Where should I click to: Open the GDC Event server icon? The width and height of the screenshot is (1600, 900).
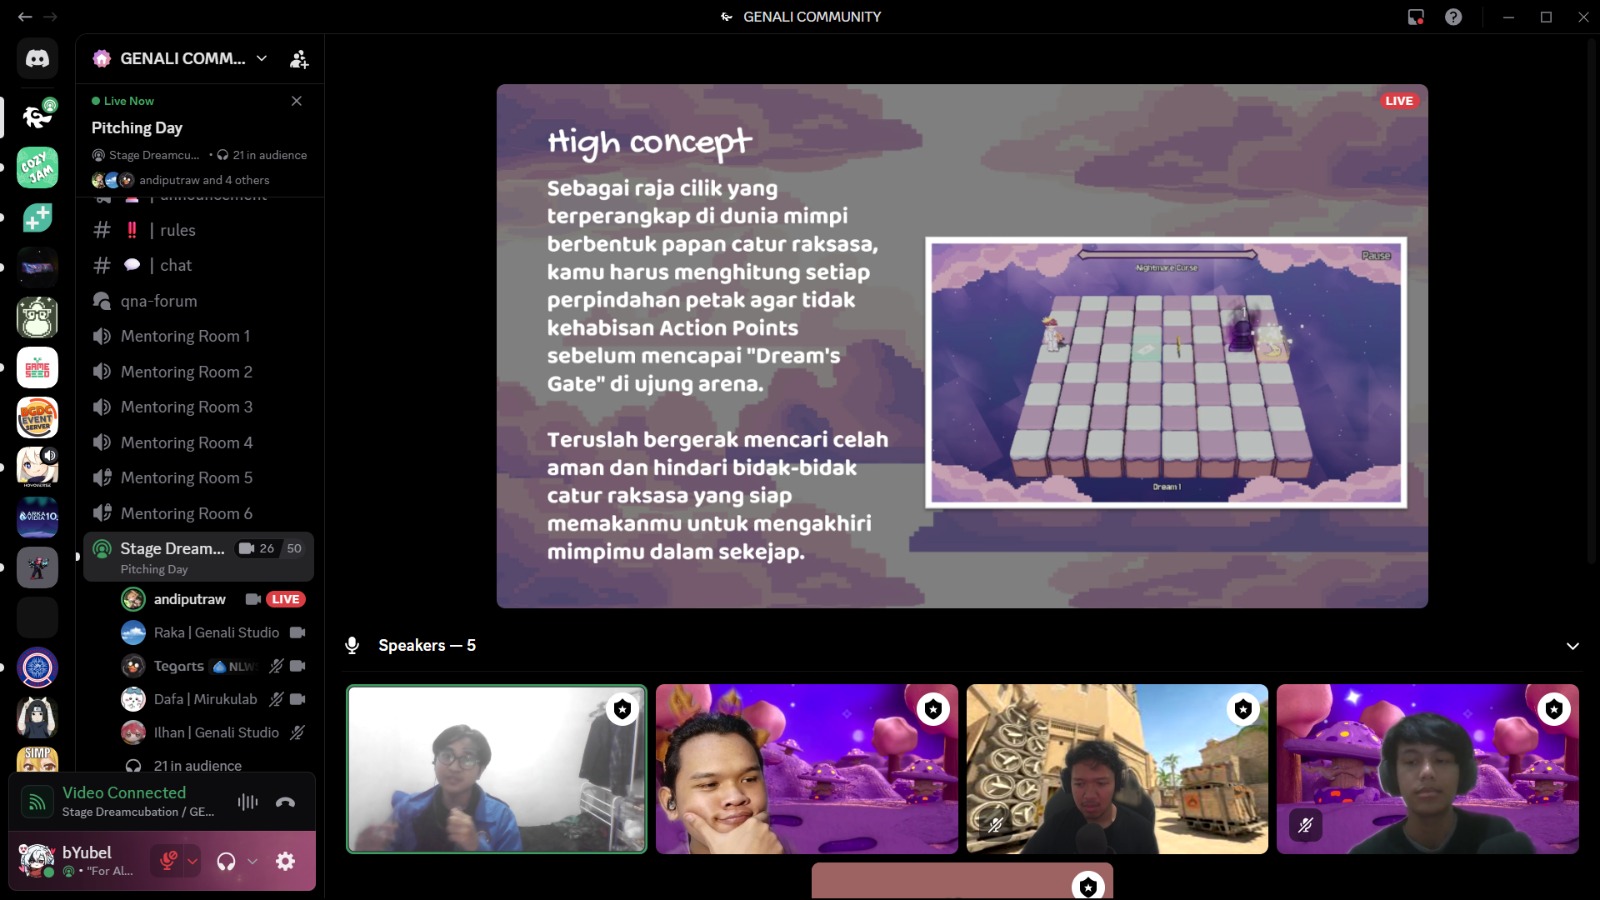tap(37, 418)
